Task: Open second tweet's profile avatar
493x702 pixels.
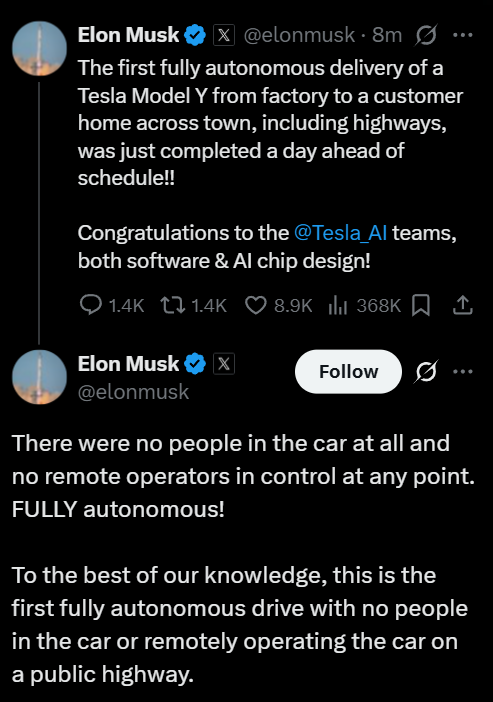Action: [x=39, y=377]
